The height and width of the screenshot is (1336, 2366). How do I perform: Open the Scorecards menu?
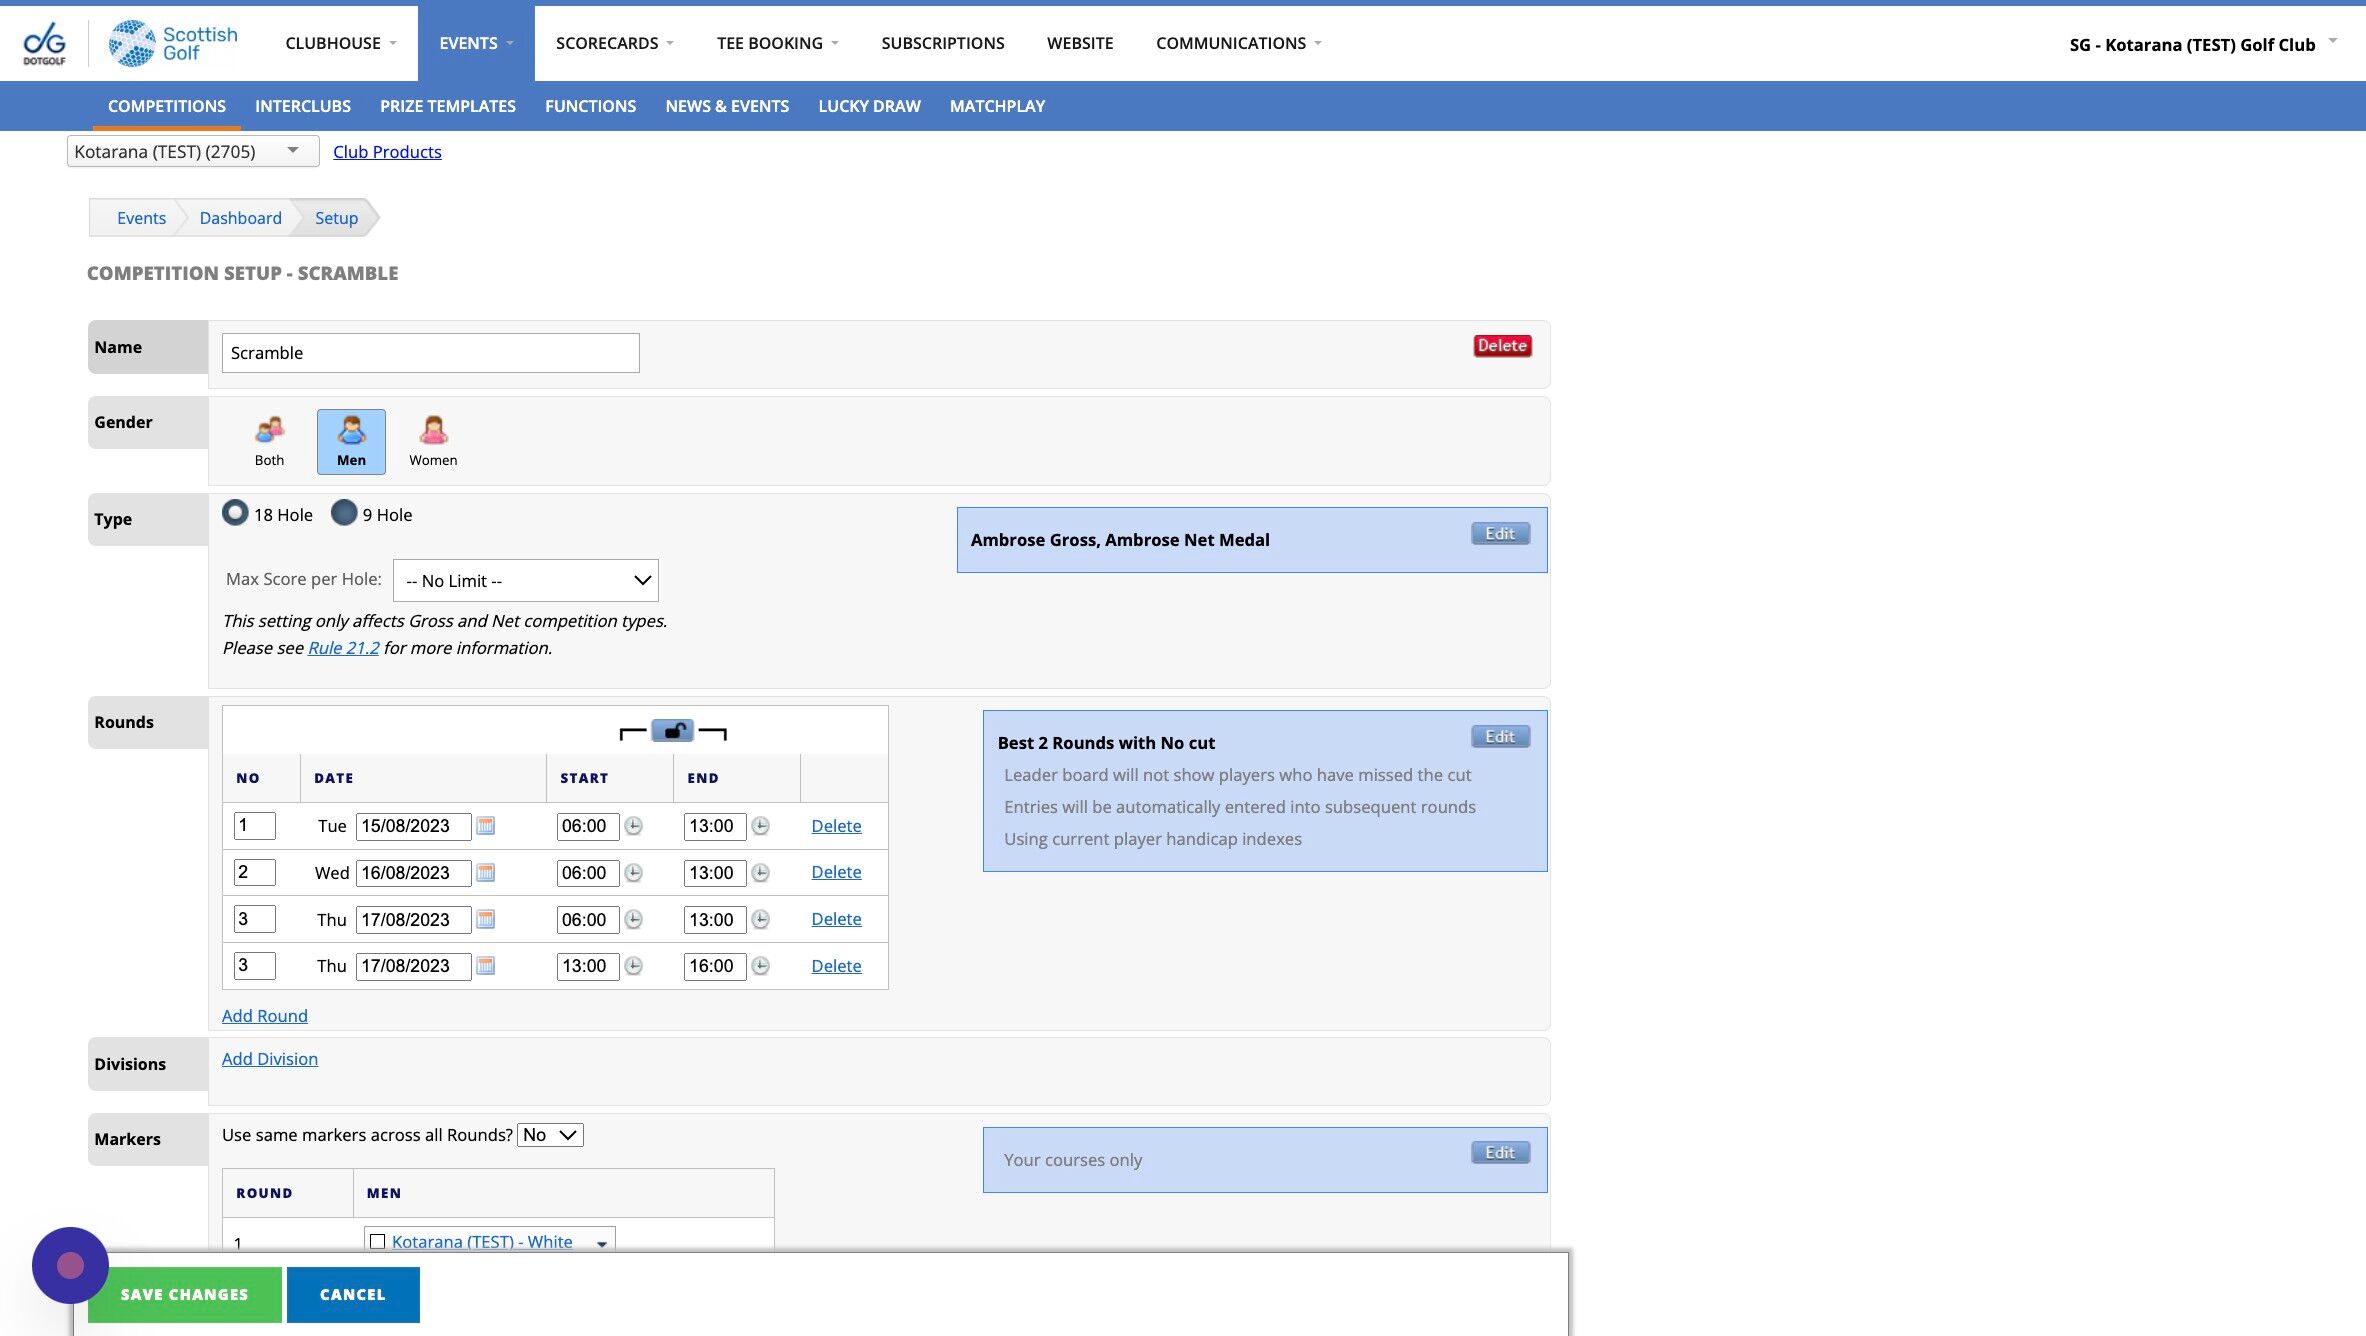click(x=614, y=43)
